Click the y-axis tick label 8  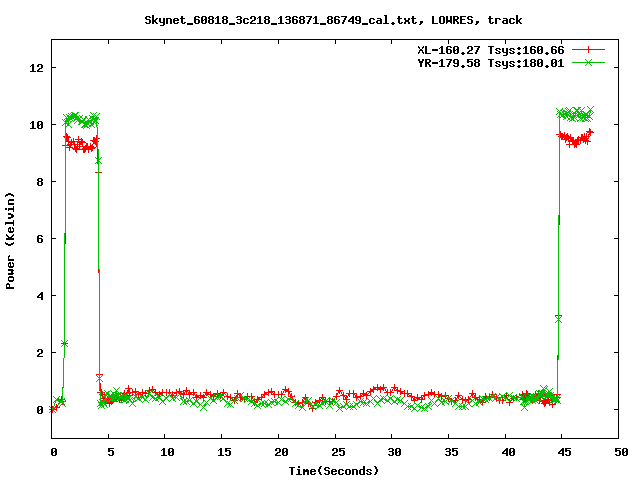pos(40,182)
